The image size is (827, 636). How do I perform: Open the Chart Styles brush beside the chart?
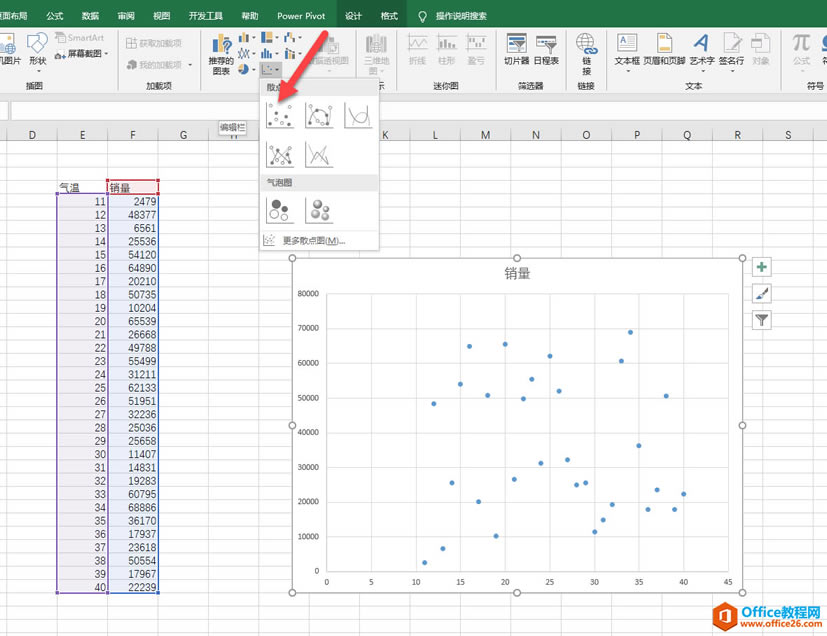[x=760, y=294]
